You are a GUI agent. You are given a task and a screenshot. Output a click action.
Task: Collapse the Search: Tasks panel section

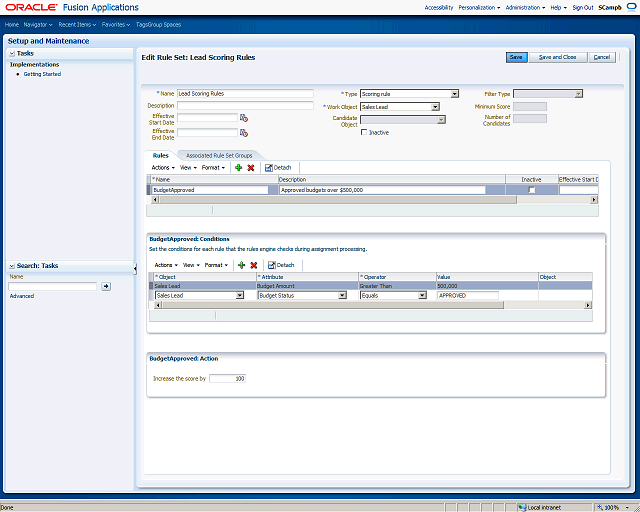[12, 266]
